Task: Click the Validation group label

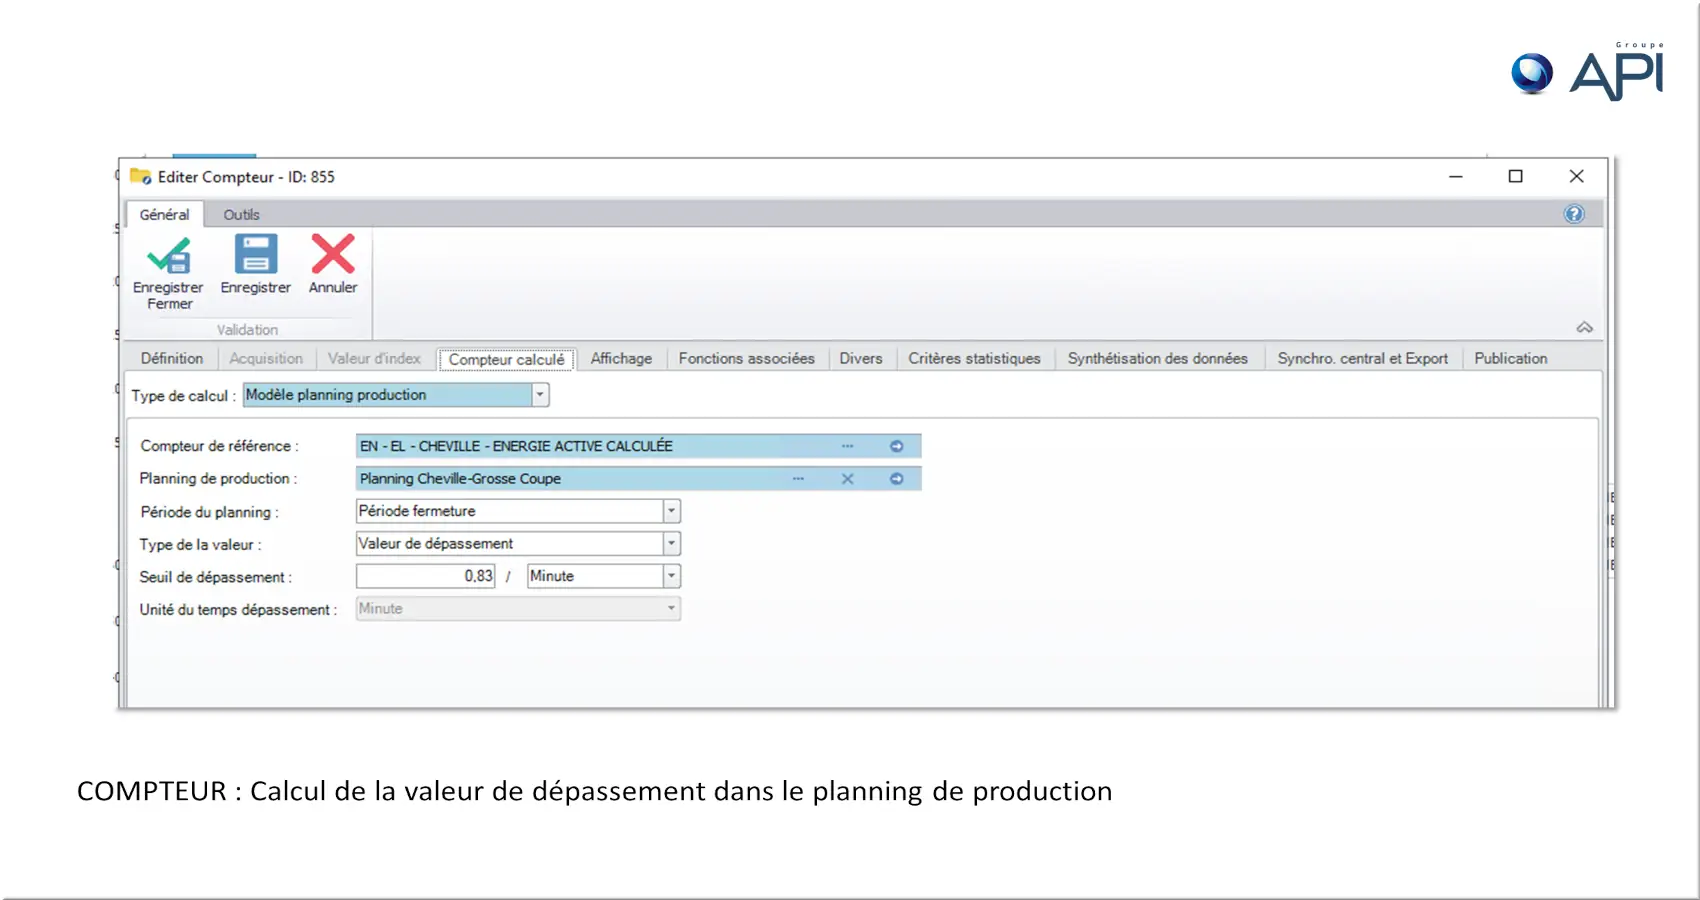Action: (247, 330)
